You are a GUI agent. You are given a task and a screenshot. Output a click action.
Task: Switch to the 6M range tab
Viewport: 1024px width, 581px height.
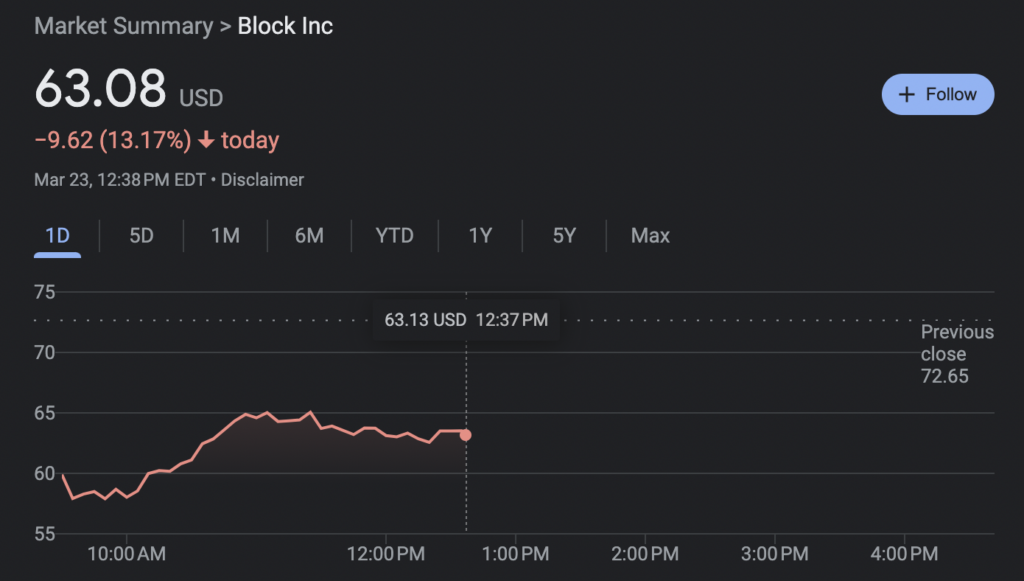[309, 236]
